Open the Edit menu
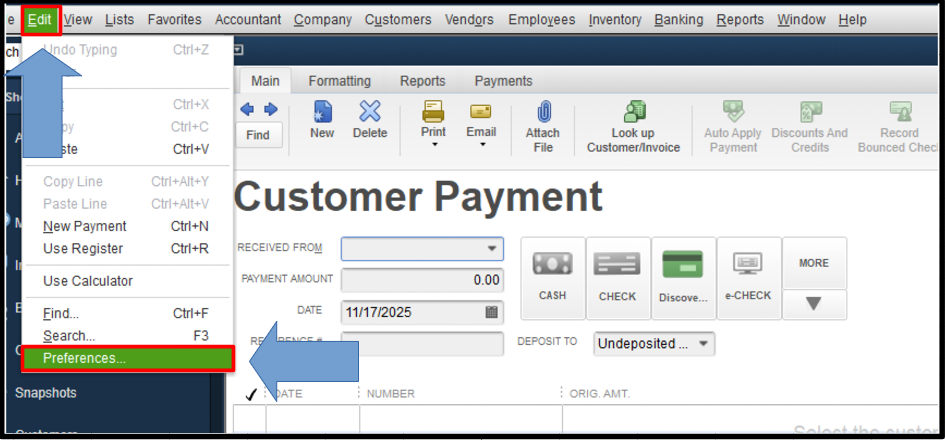This screenshot has height=440, width=945. pos(40,20)
